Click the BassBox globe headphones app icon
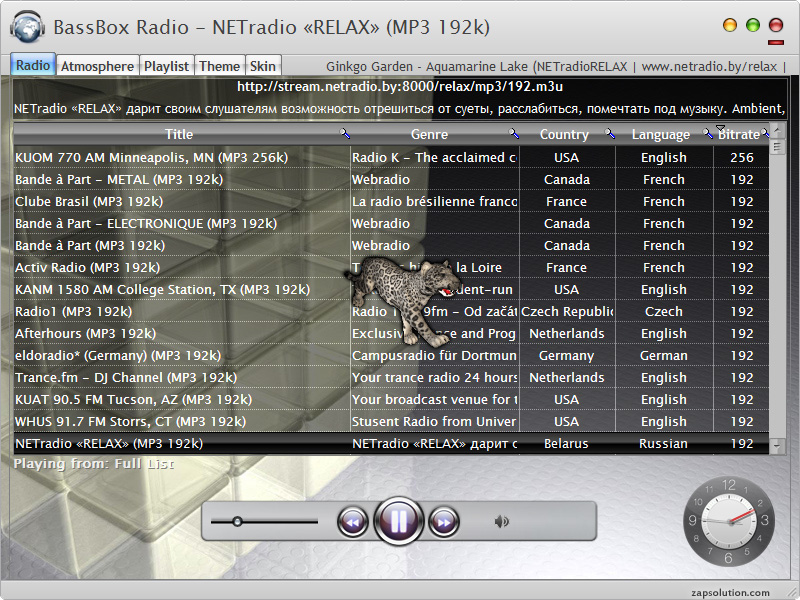 27,27
